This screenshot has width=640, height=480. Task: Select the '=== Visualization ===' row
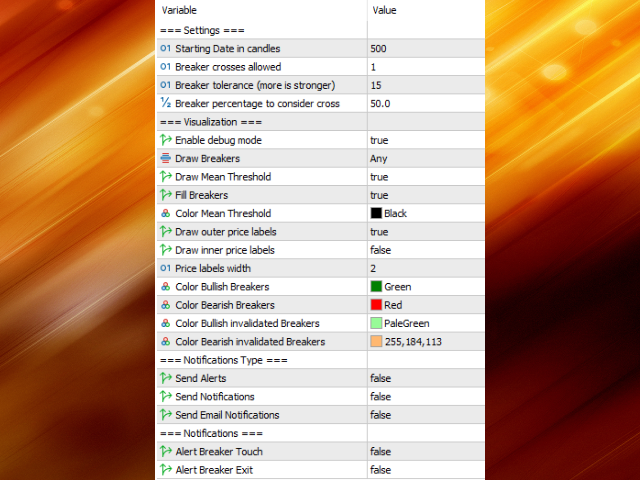320,122
